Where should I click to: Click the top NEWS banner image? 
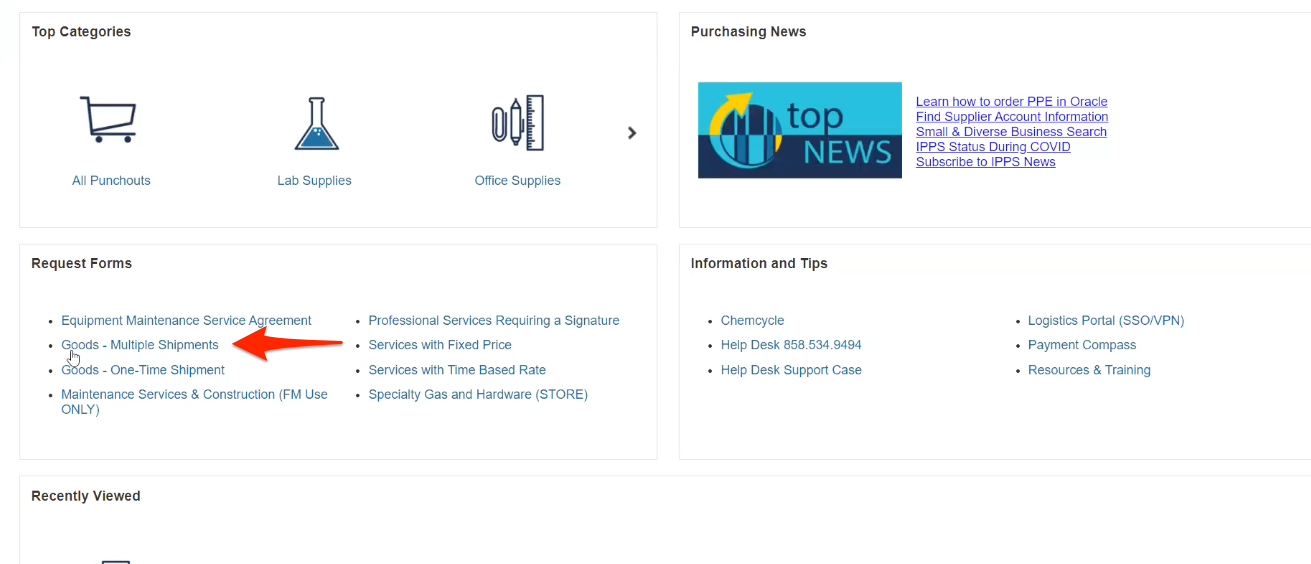(x=800, y=130)
